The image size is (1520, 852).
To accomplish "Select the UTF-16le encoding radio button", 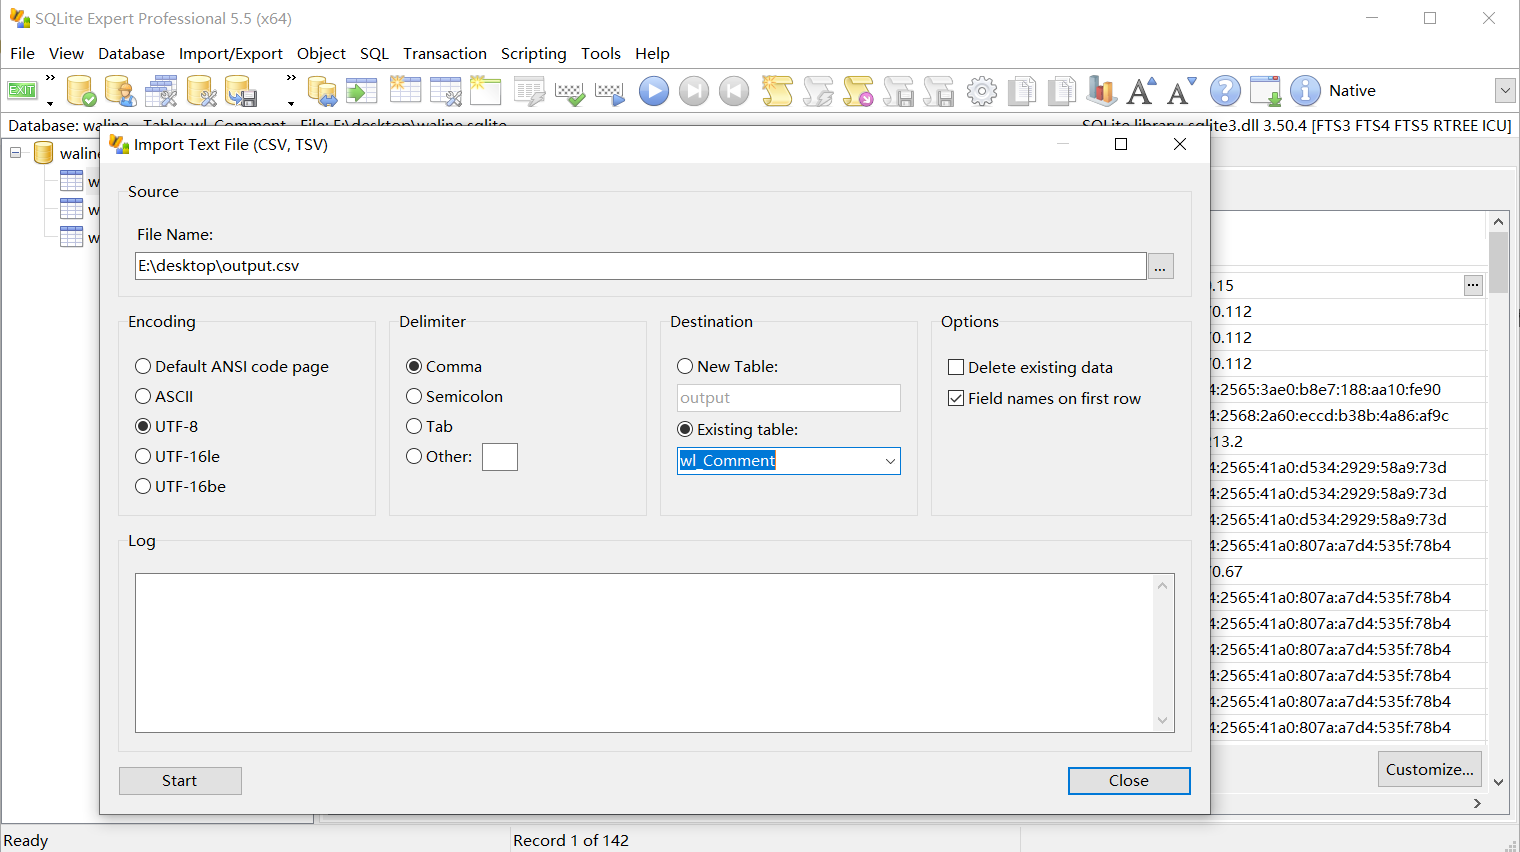I will (144, 457).
